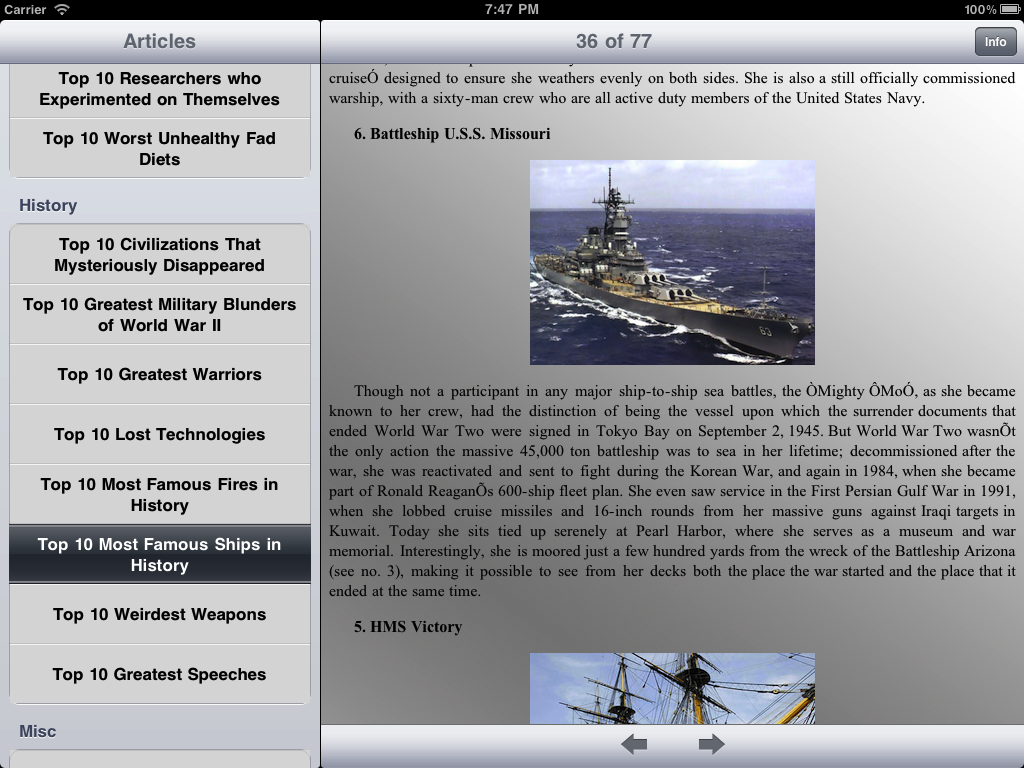The width and height of the screenshot is (1024, 768).
Task: Tap the Articles sidebar title
Action: [159, 41]
